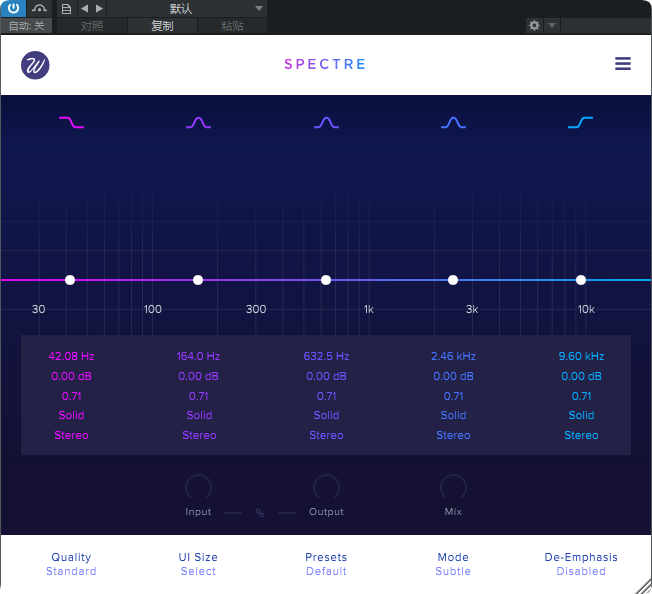Toggle the De-Emphasis Disabled option
Screen dimensions: 652x594
[581, 564]
